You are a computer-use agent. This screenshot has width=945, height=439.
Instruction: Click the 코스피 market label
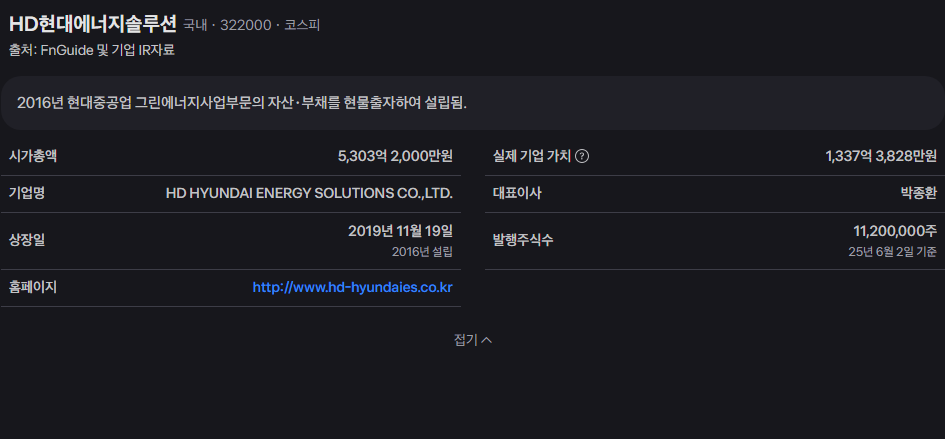pyautogui.click(x=302, y=25)
